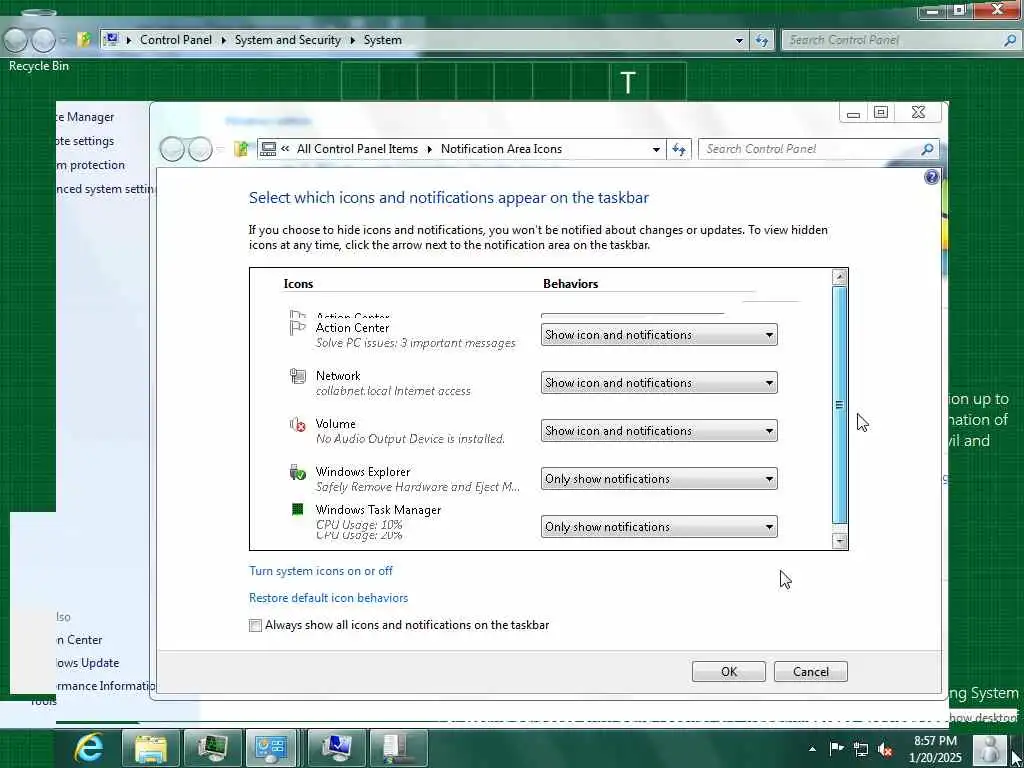1024x768 pixels.
Task: Go back in Notification Area Icons window
Action: (172, 149)
